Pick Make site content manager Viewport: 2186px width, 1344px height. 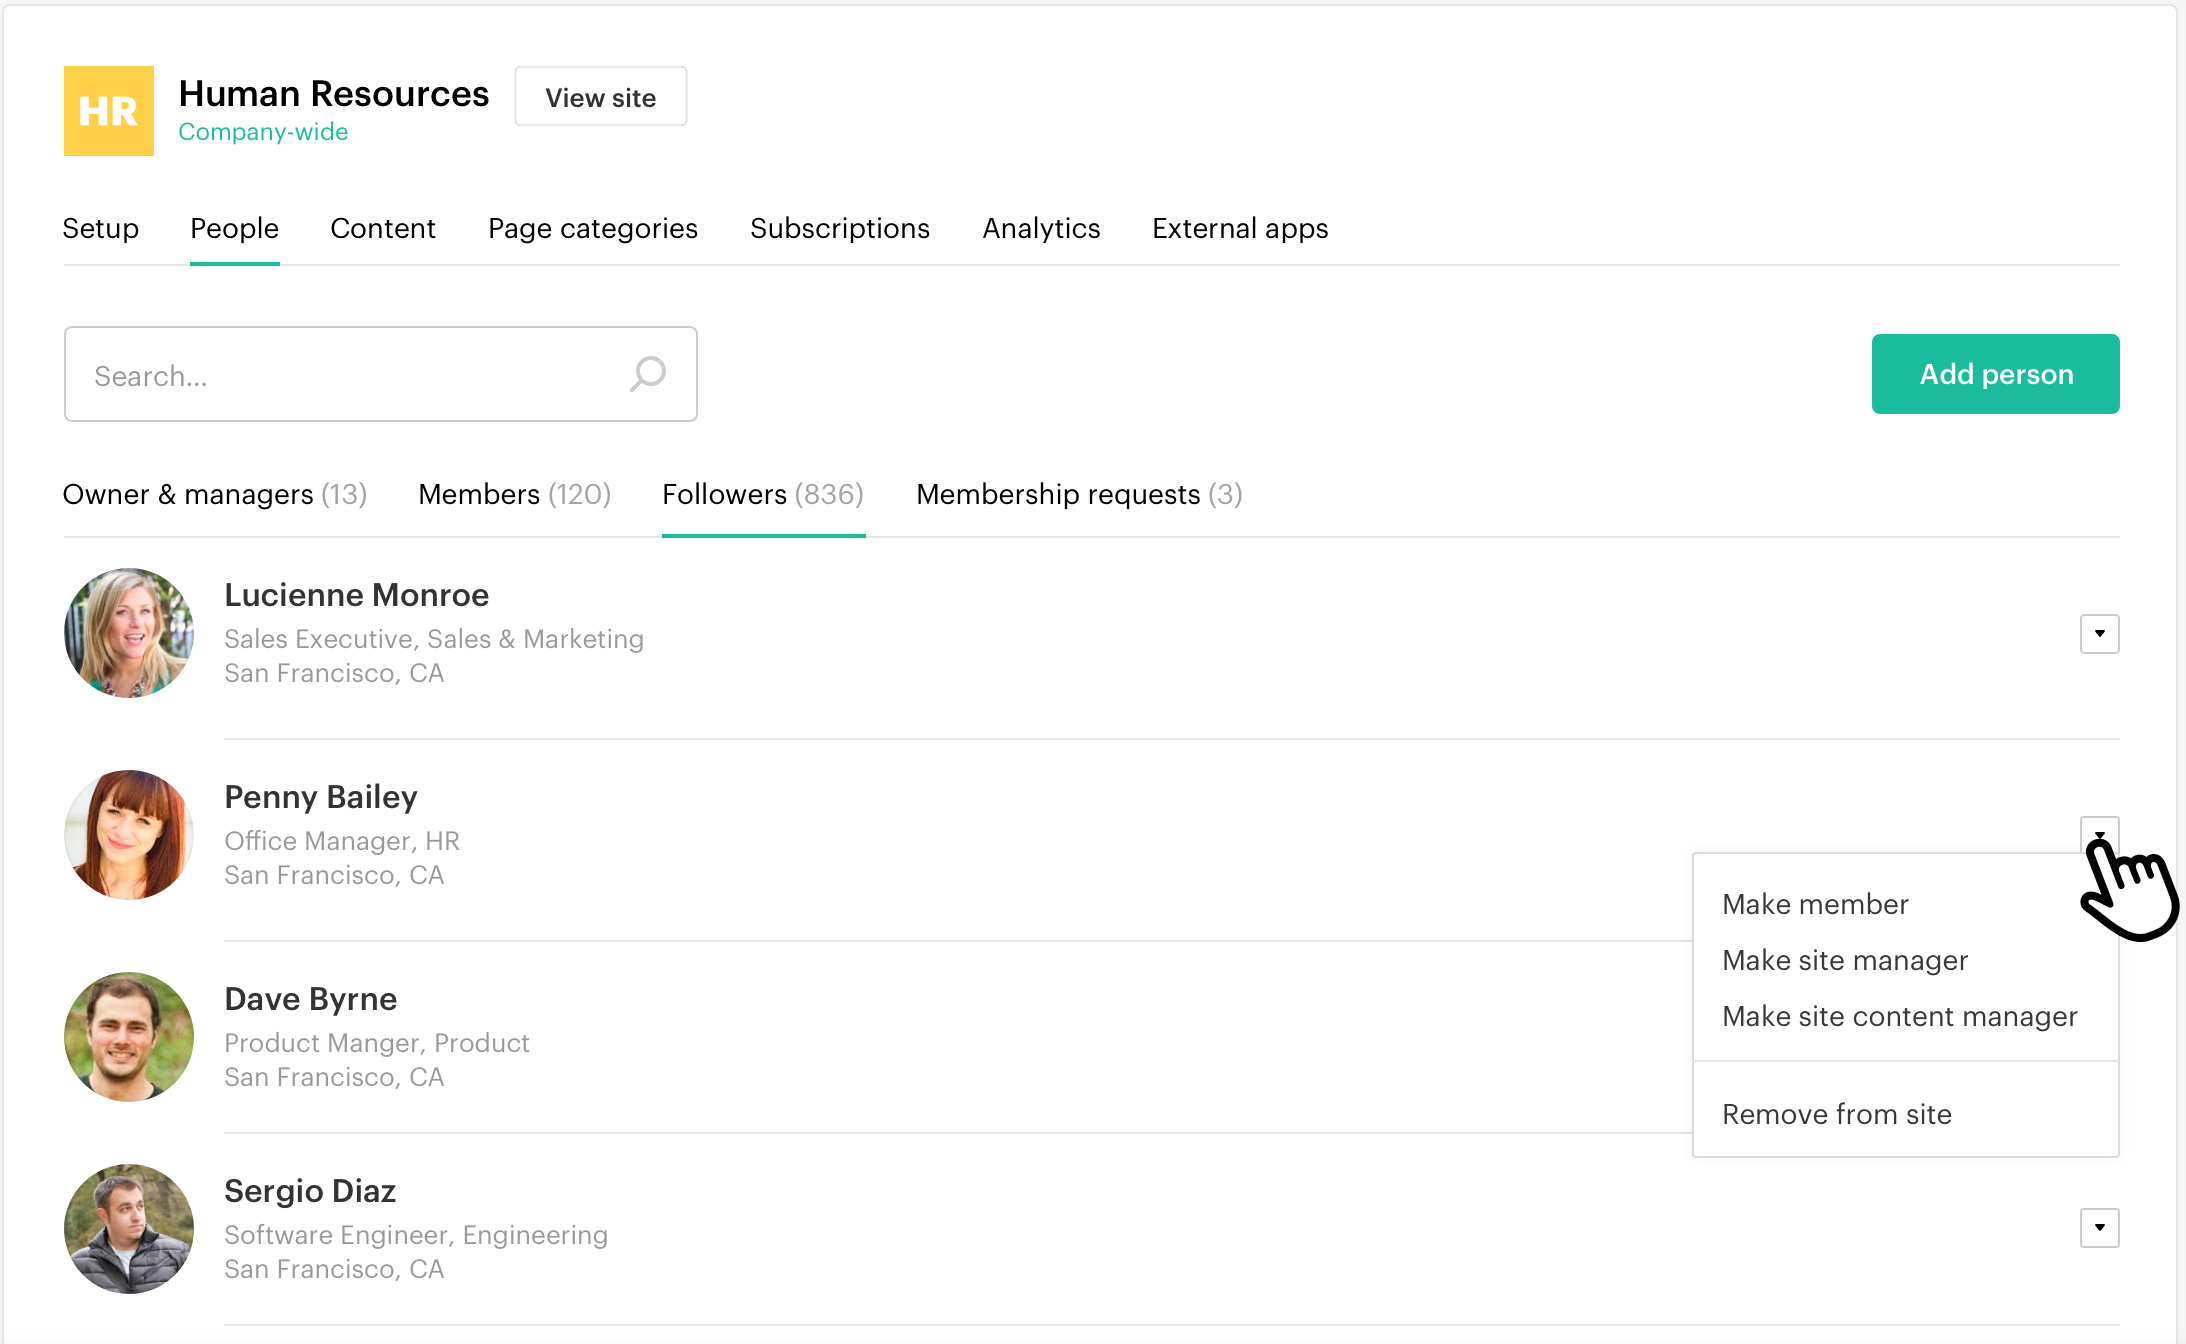(x=1899, y=1016)
